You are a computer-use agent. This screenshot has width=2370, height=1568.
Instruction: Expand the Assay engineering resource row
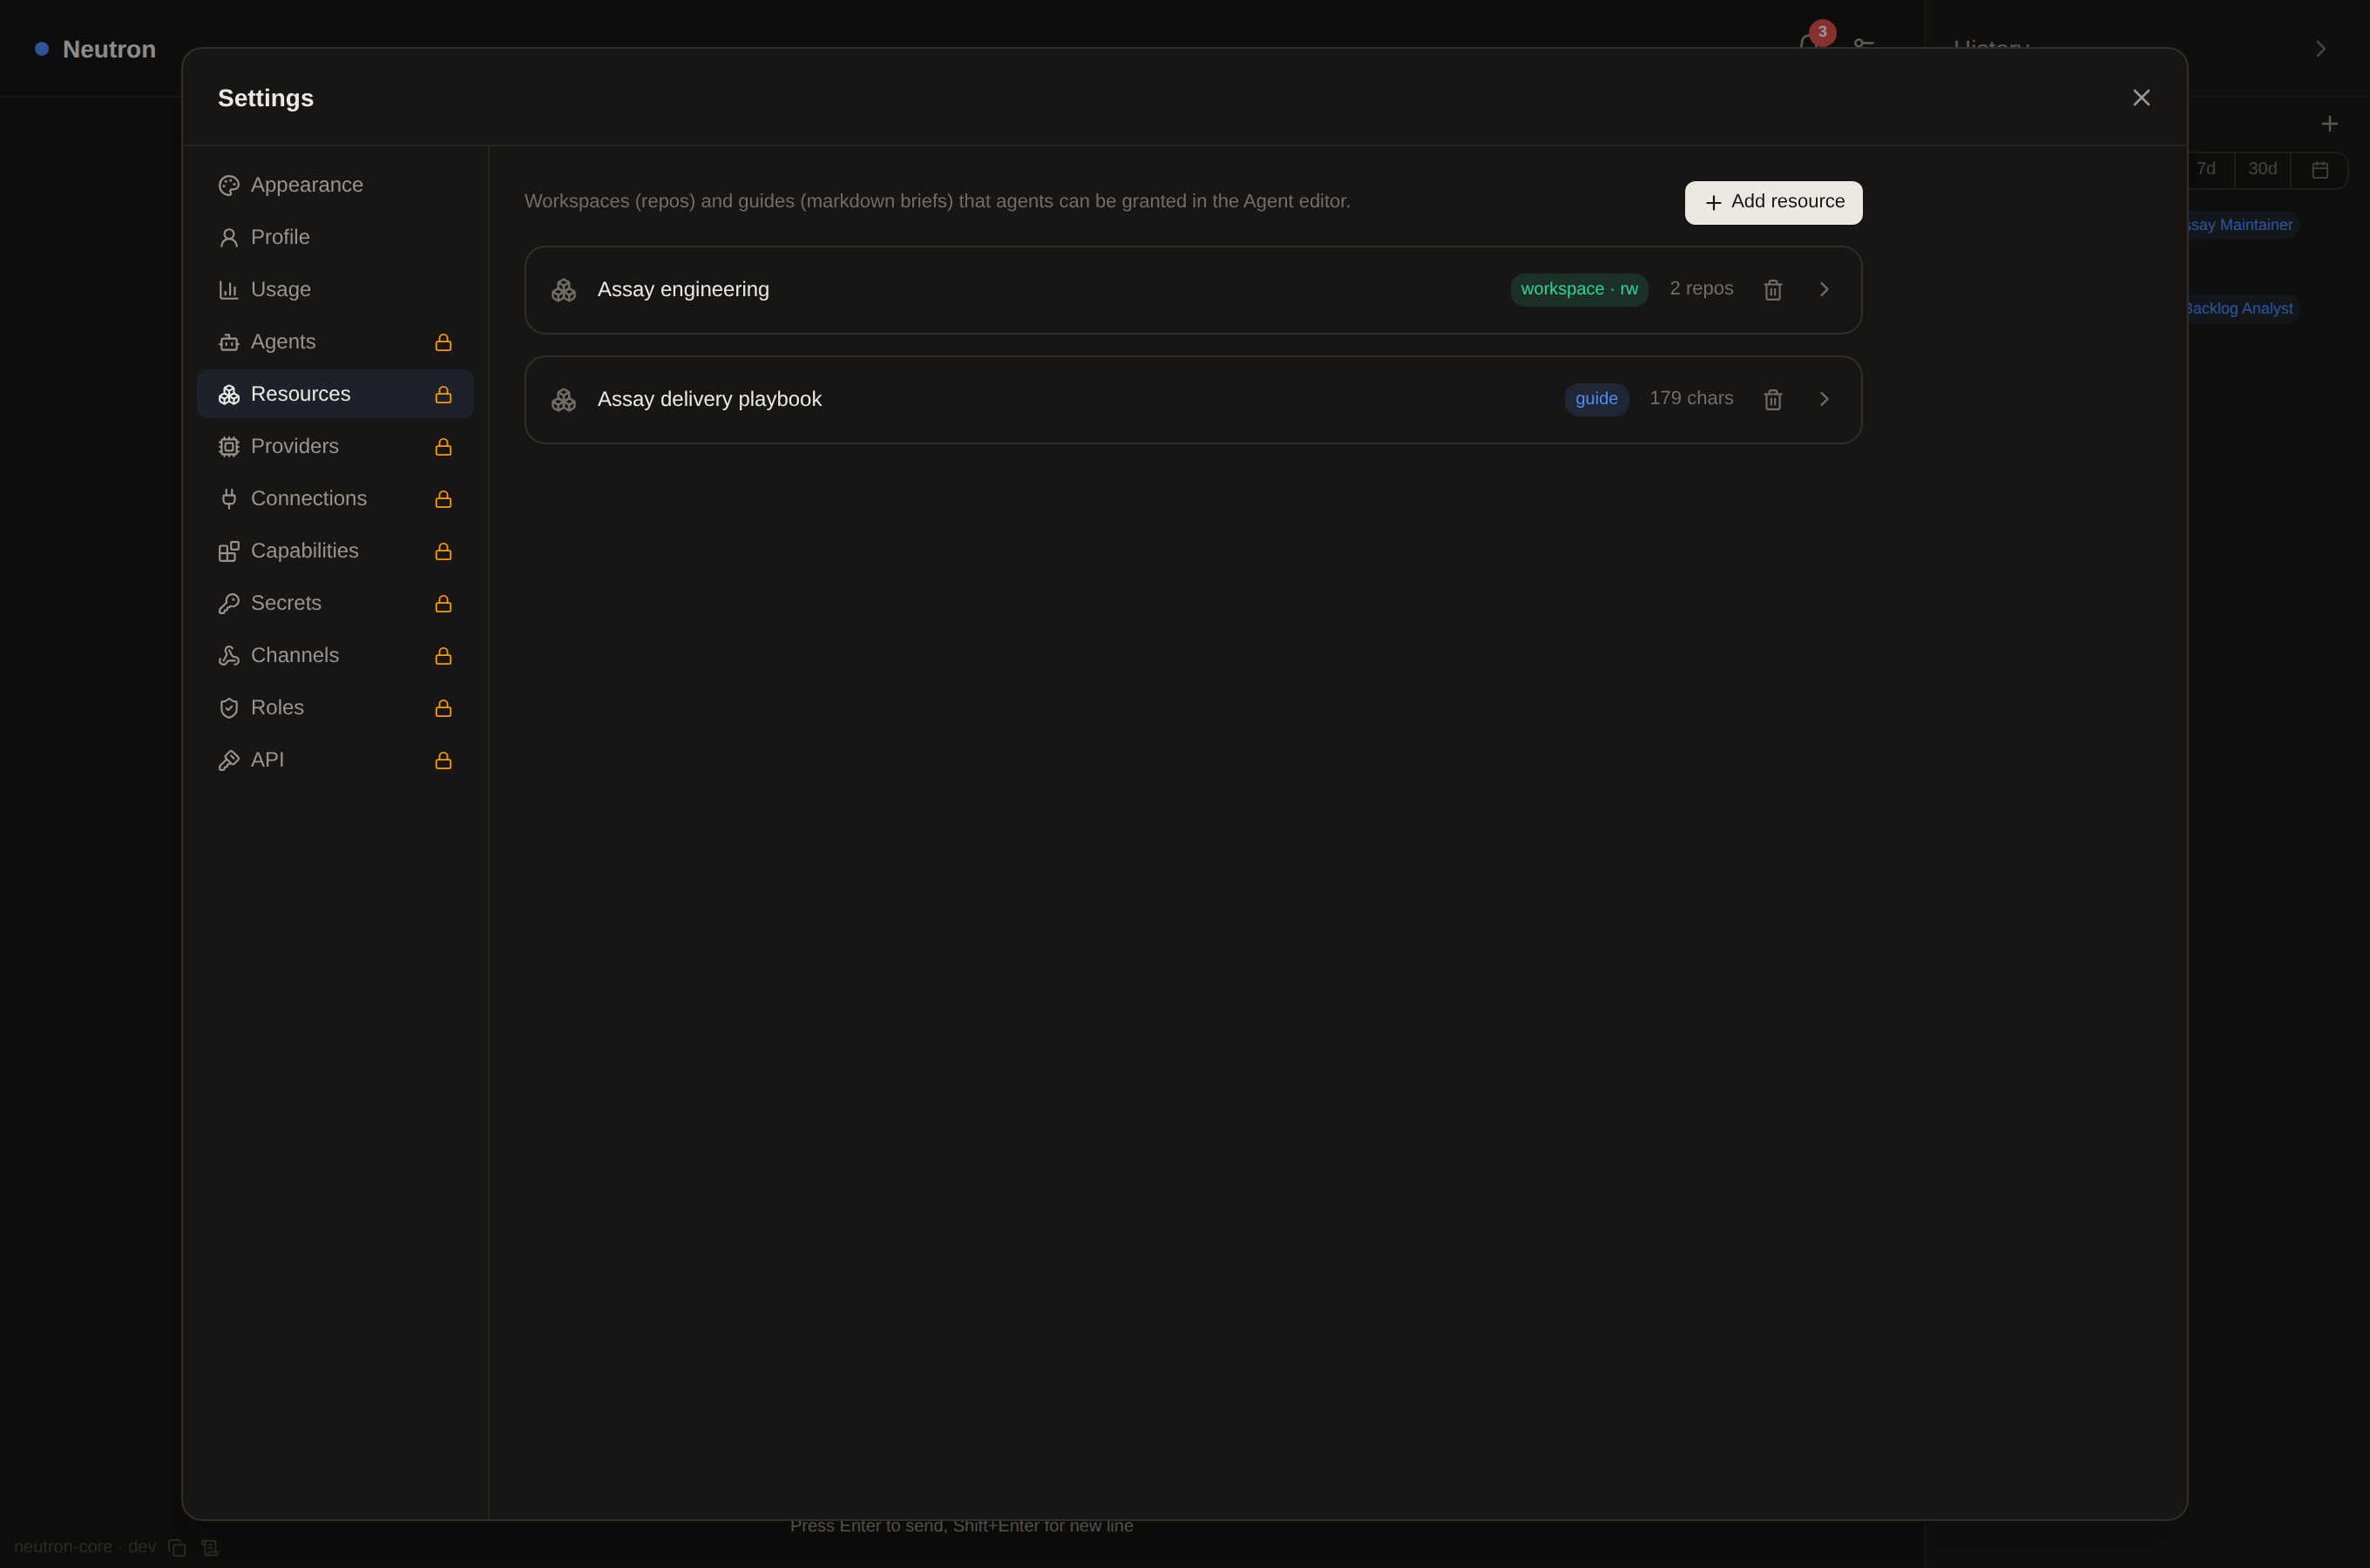click(1823, 289)
